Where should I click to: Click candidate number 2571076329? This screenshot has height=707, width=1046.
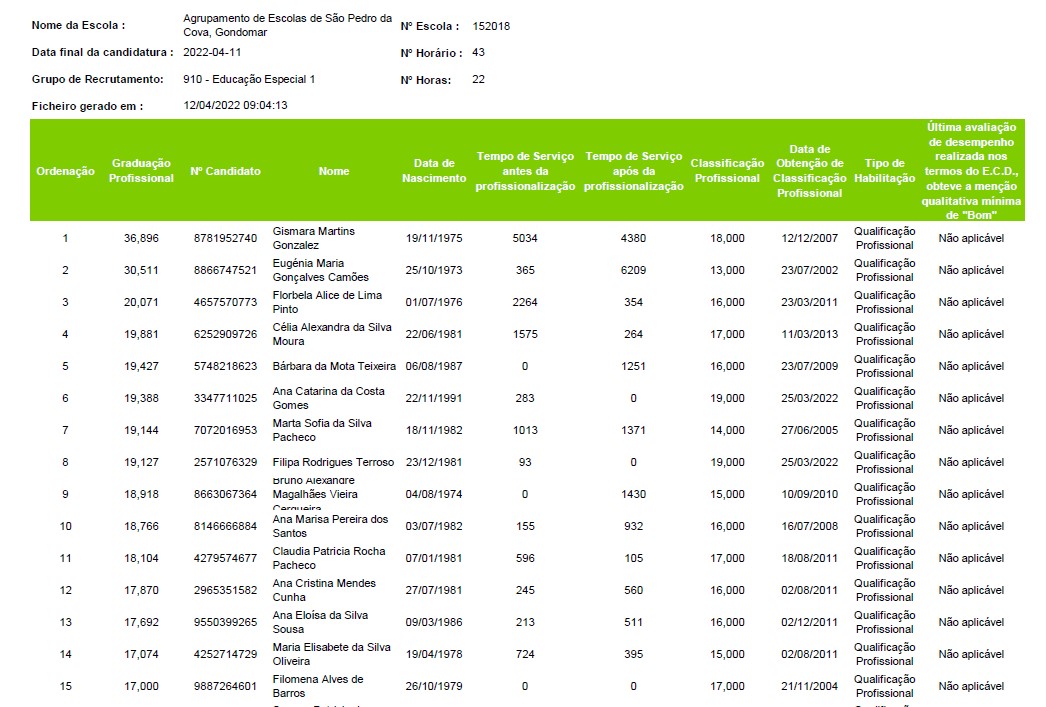click(225, 462)
